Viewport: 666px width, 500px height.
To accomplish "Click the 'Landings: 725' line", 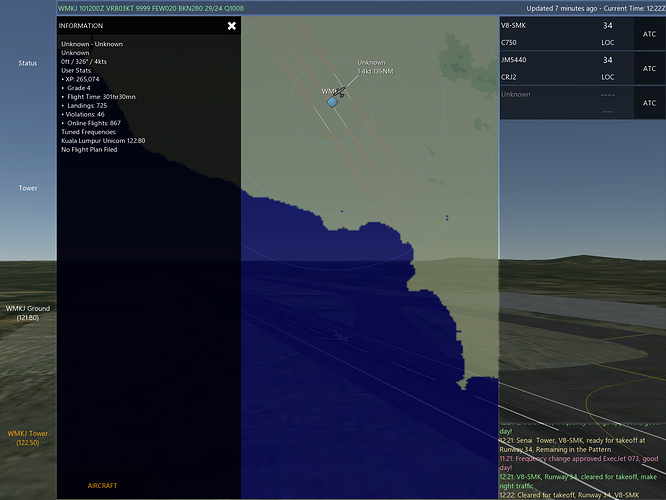I will coord(87,105).
